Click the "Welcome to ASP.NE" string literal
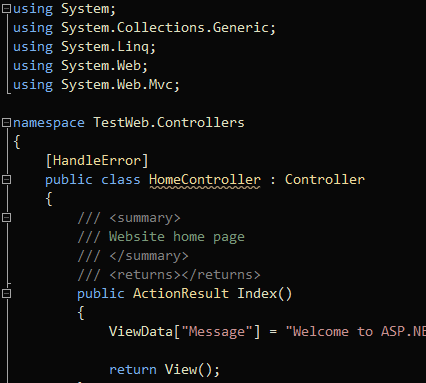The width and height of the screenshot is (426, 383). pos(356,332)
